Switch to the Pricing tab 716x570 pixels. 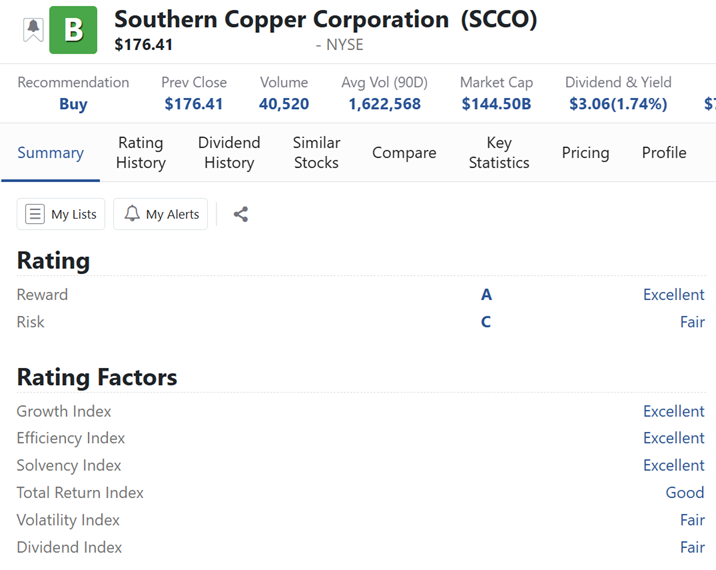point(585,153)
